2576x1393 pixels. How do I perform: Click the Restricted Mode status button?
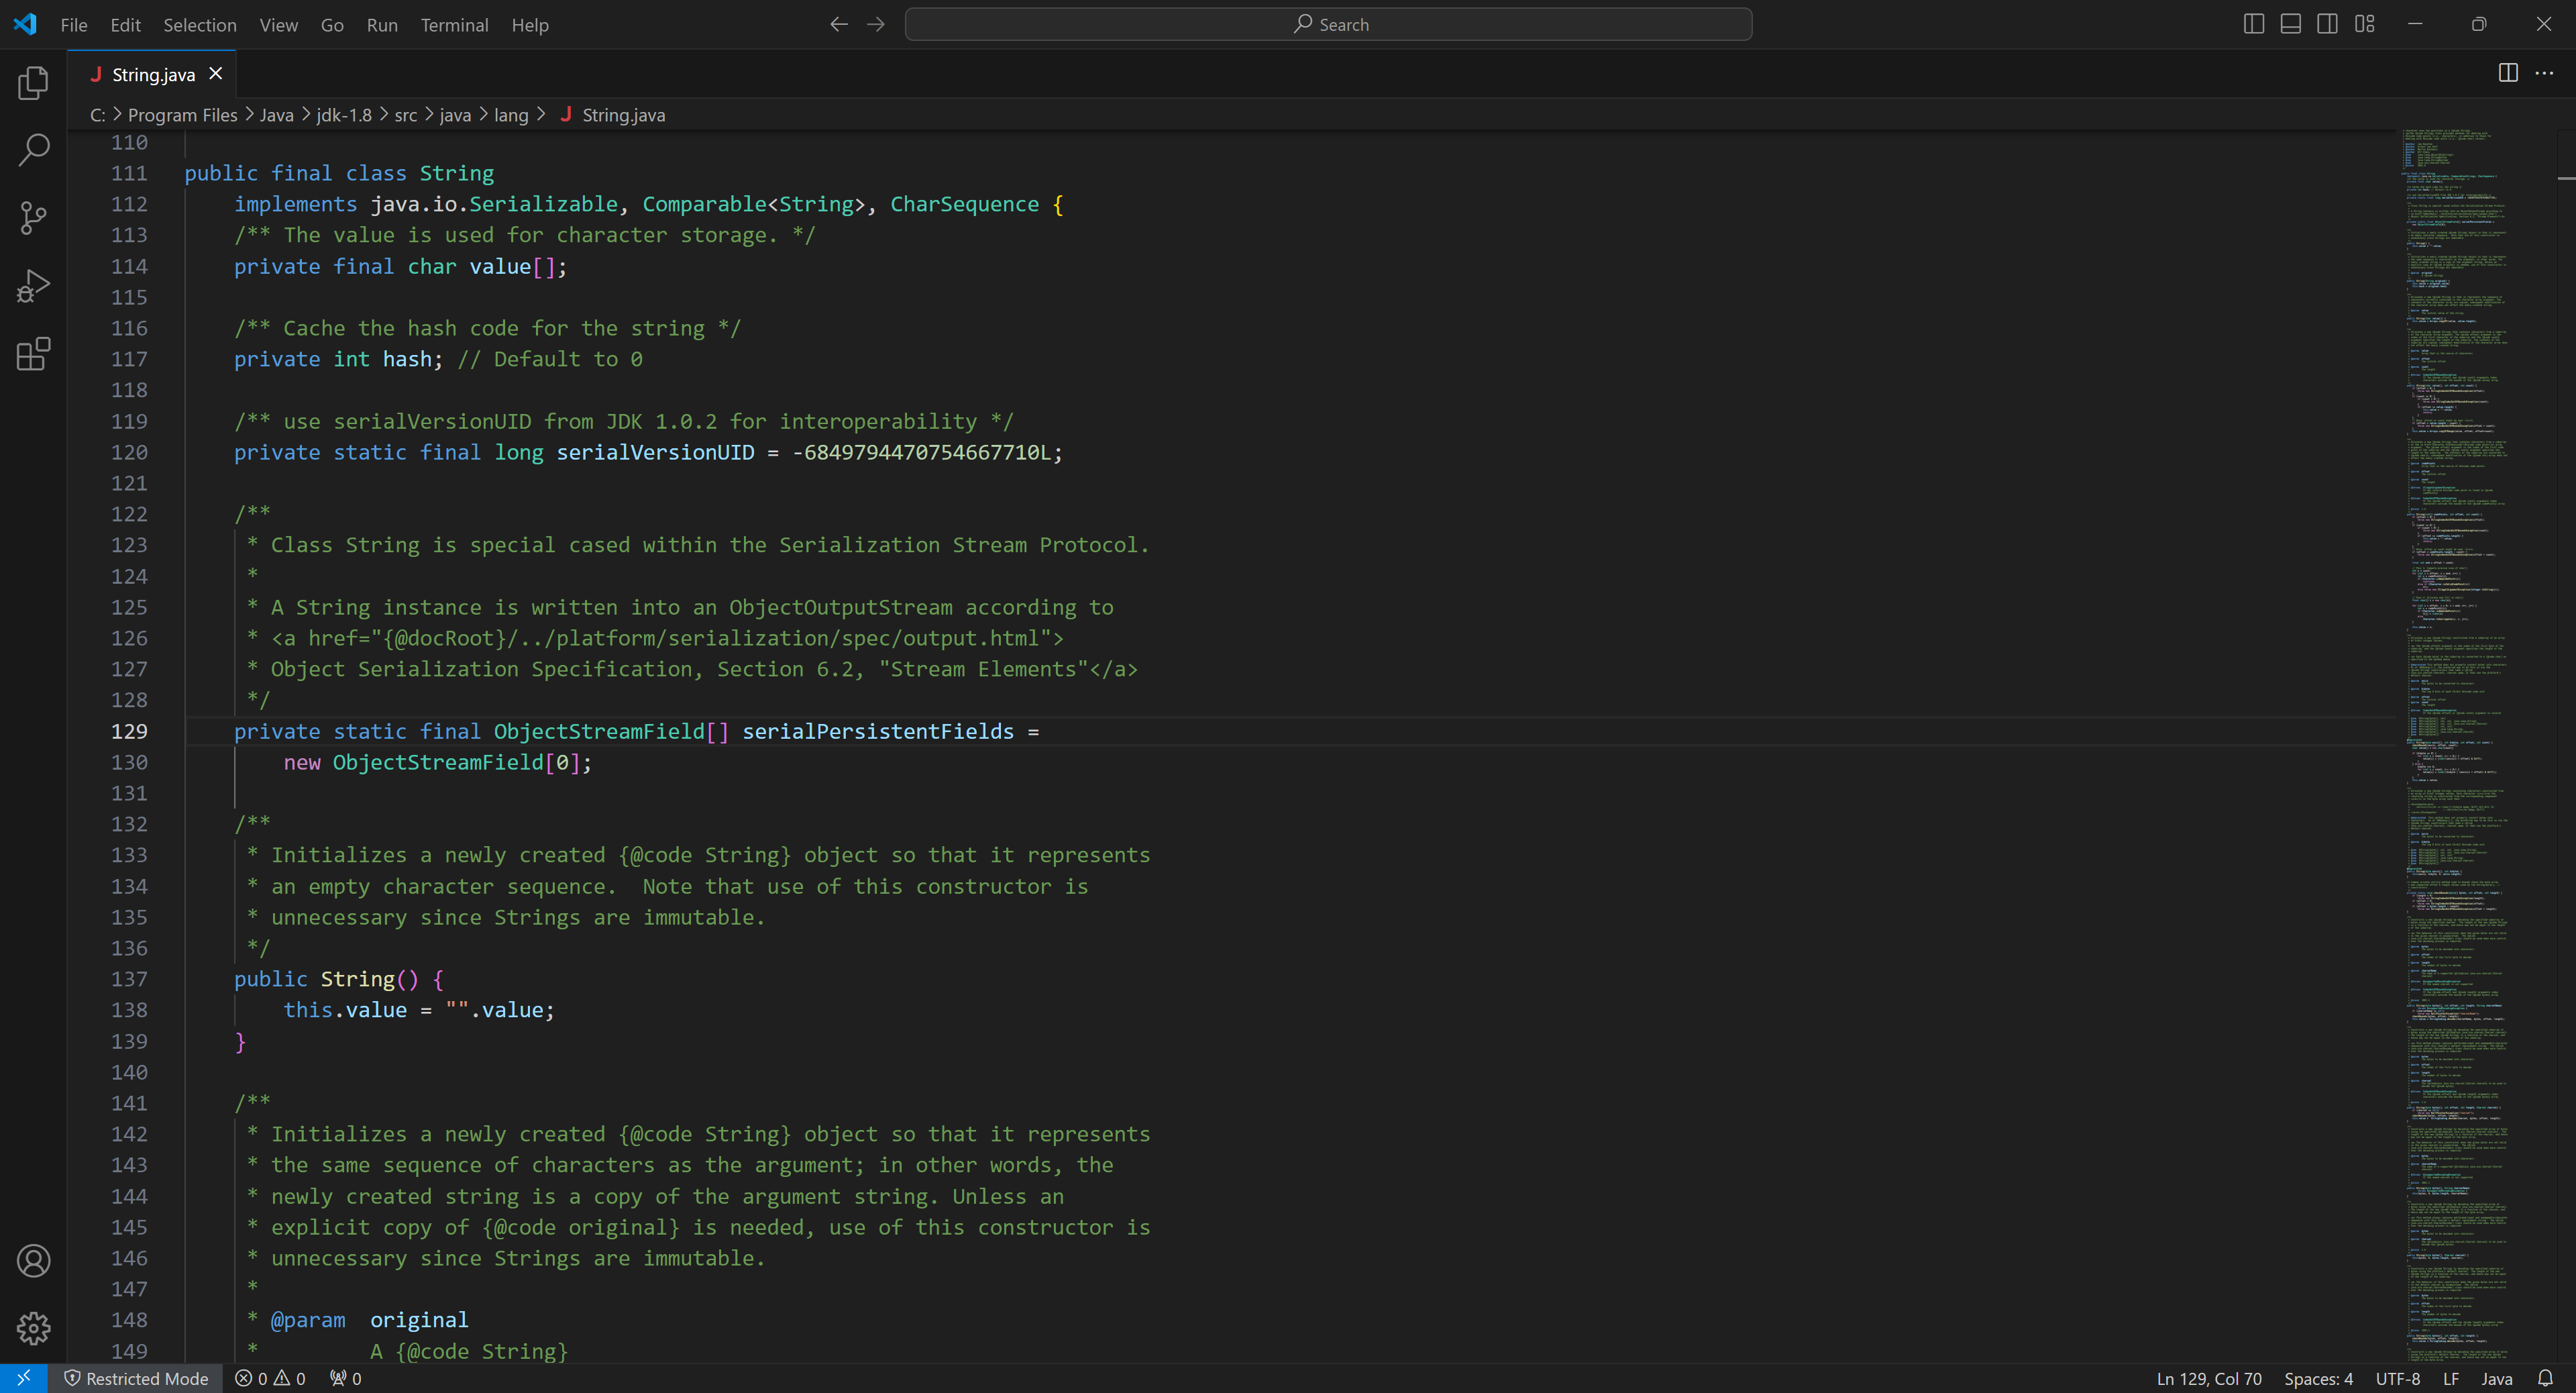point(136,1378)
